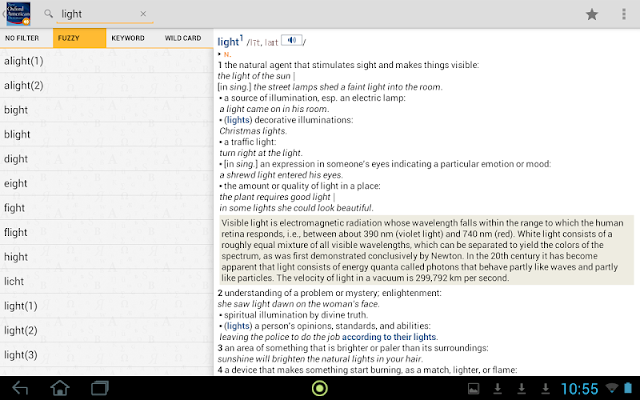Select 'licht' in the list
This screenshot has height=400, width=640.
coord(106,282)
